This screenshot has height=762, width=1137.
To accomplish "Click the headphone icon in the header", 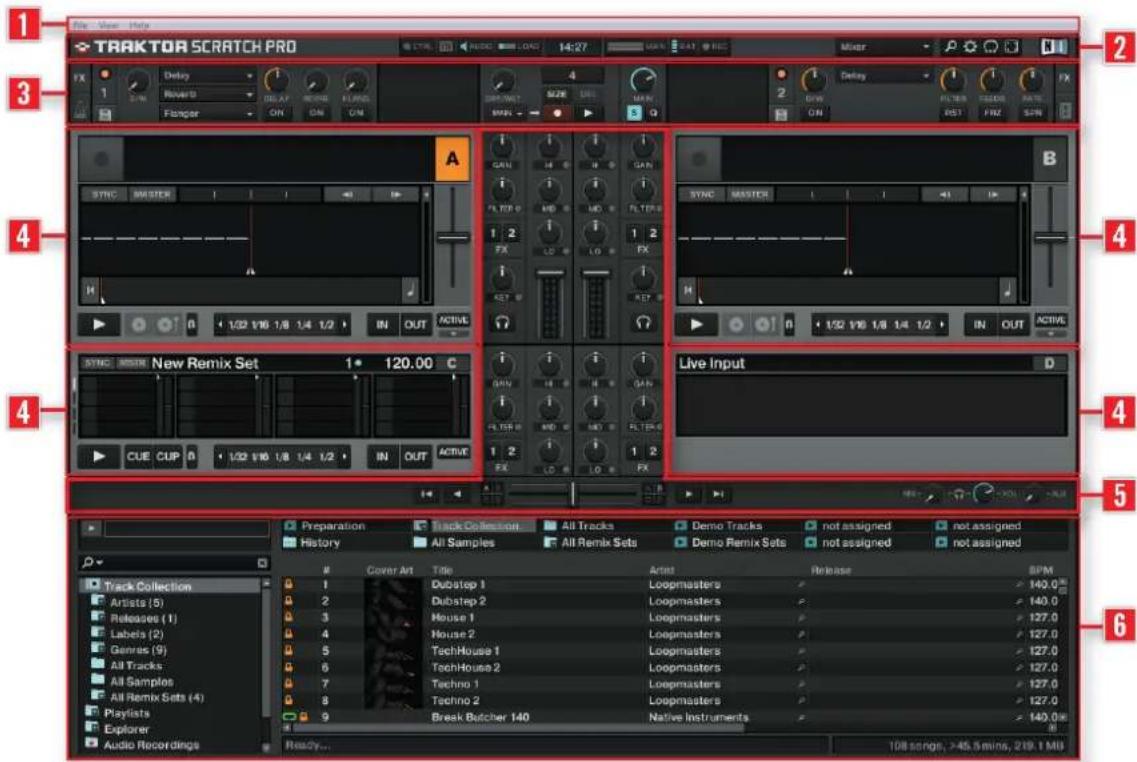I will (x=991, y=47).
